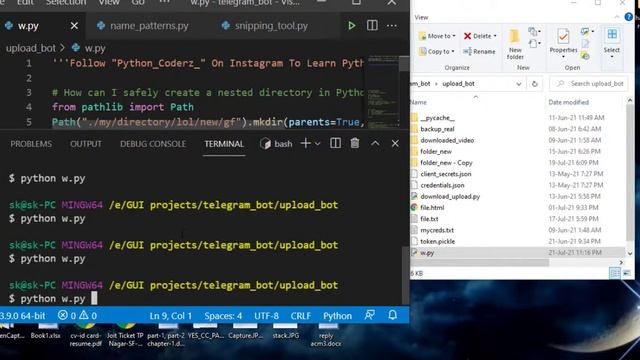Open the OUTPUT panel tab
This screenshot has width=640, height=360.
pyautogui.click(x=85, y=144)
